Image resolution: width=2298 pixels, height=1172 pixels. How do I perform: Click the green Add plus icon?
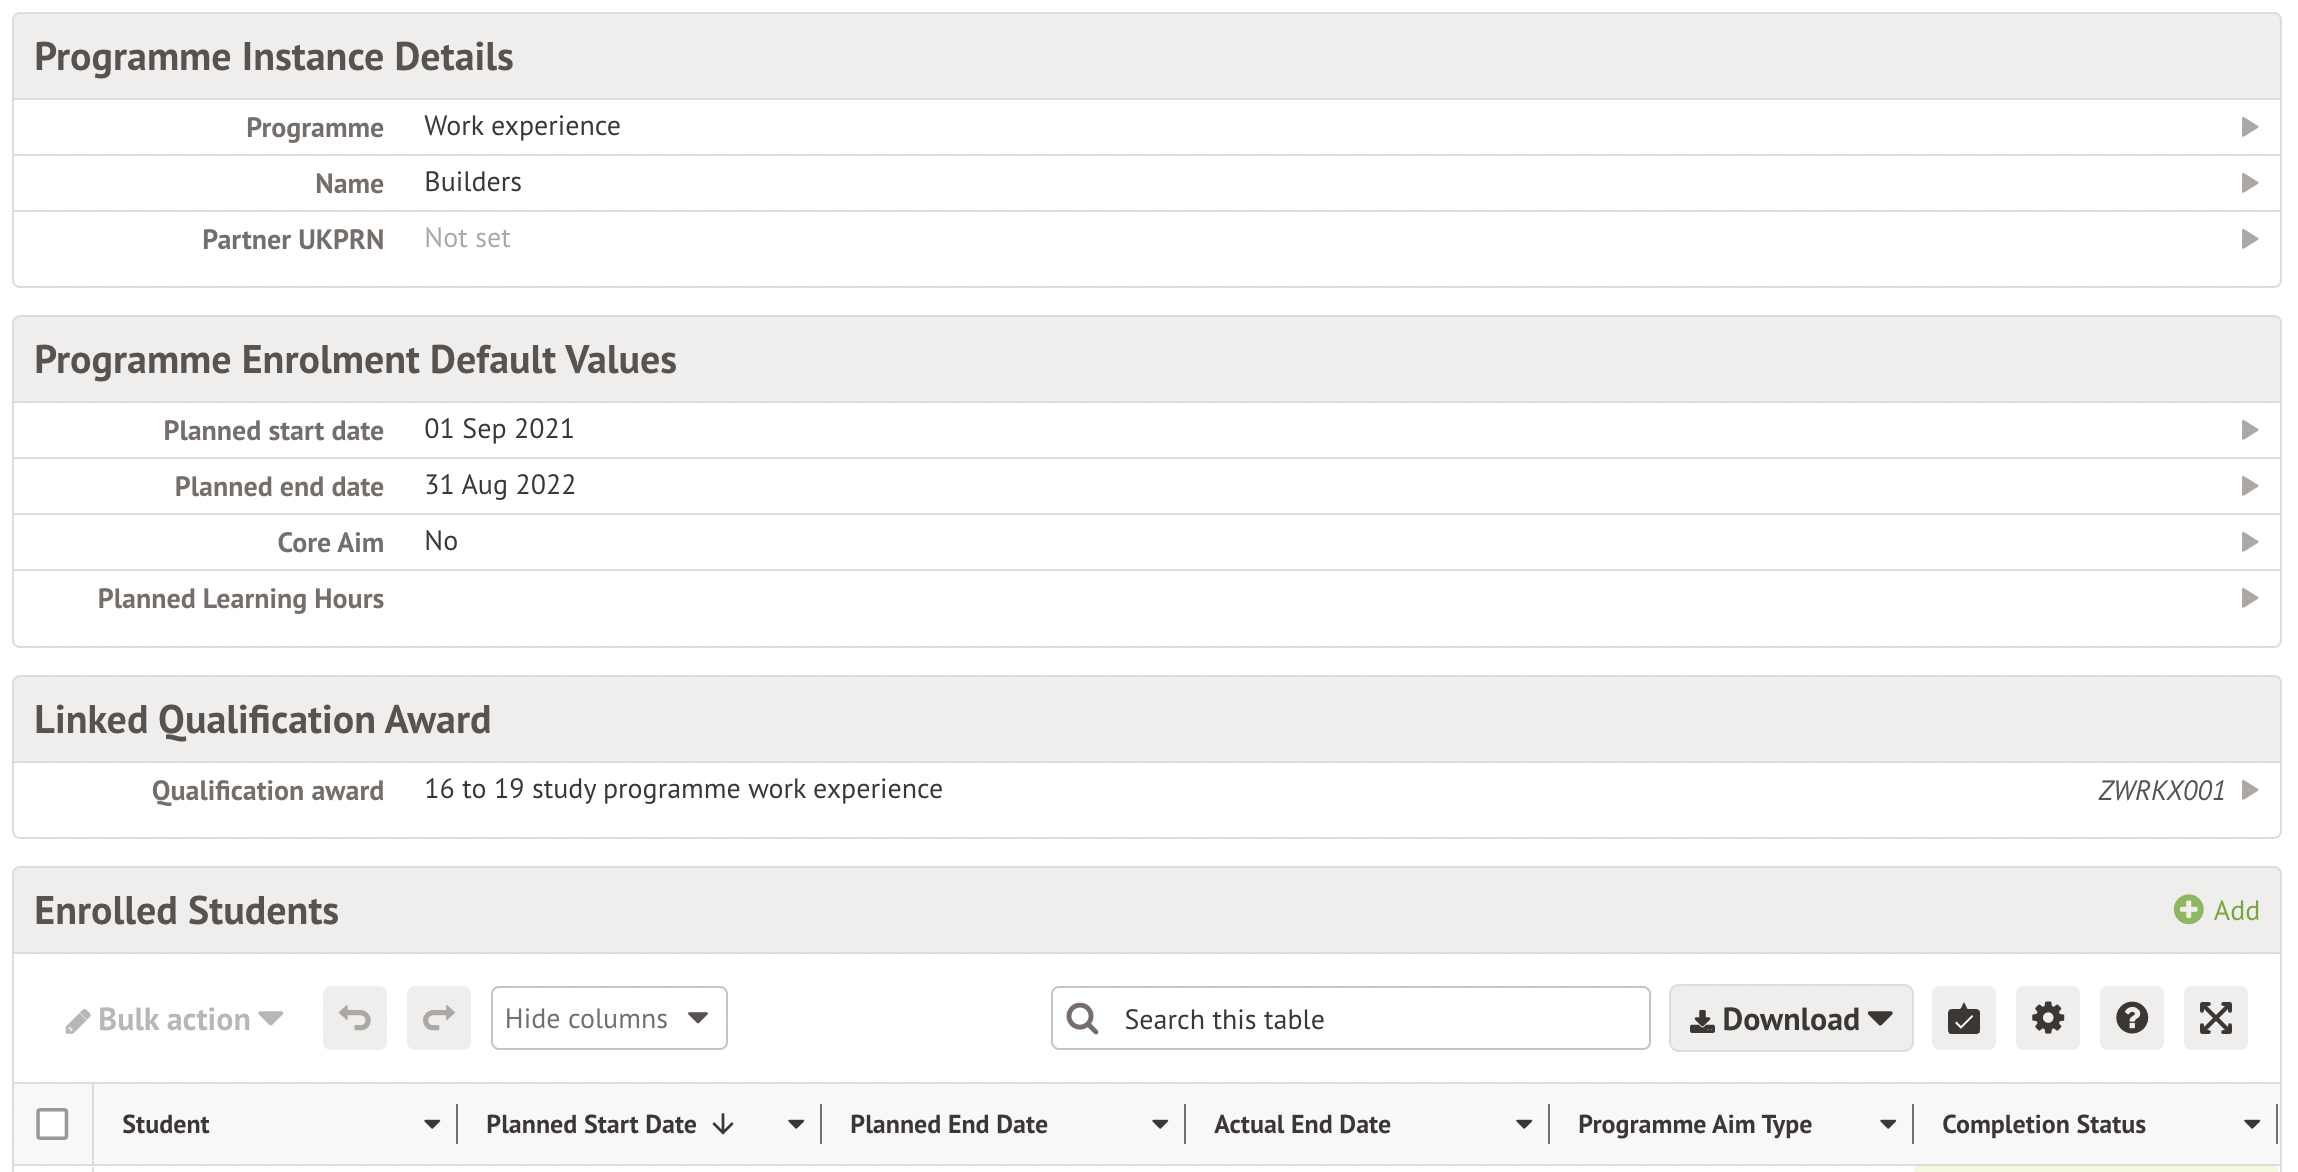(x=2188, y=909)
